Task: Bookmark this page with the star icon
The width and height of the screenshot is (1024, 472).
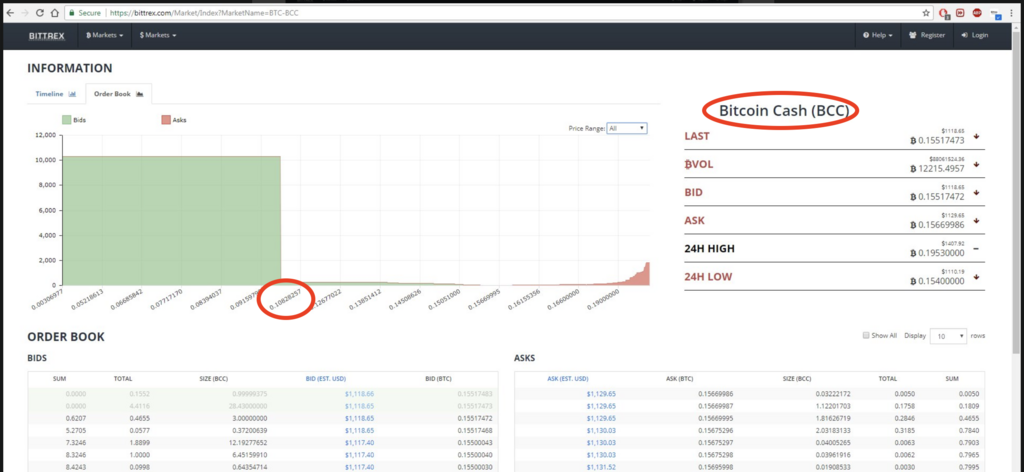Action: pos(926,12)
